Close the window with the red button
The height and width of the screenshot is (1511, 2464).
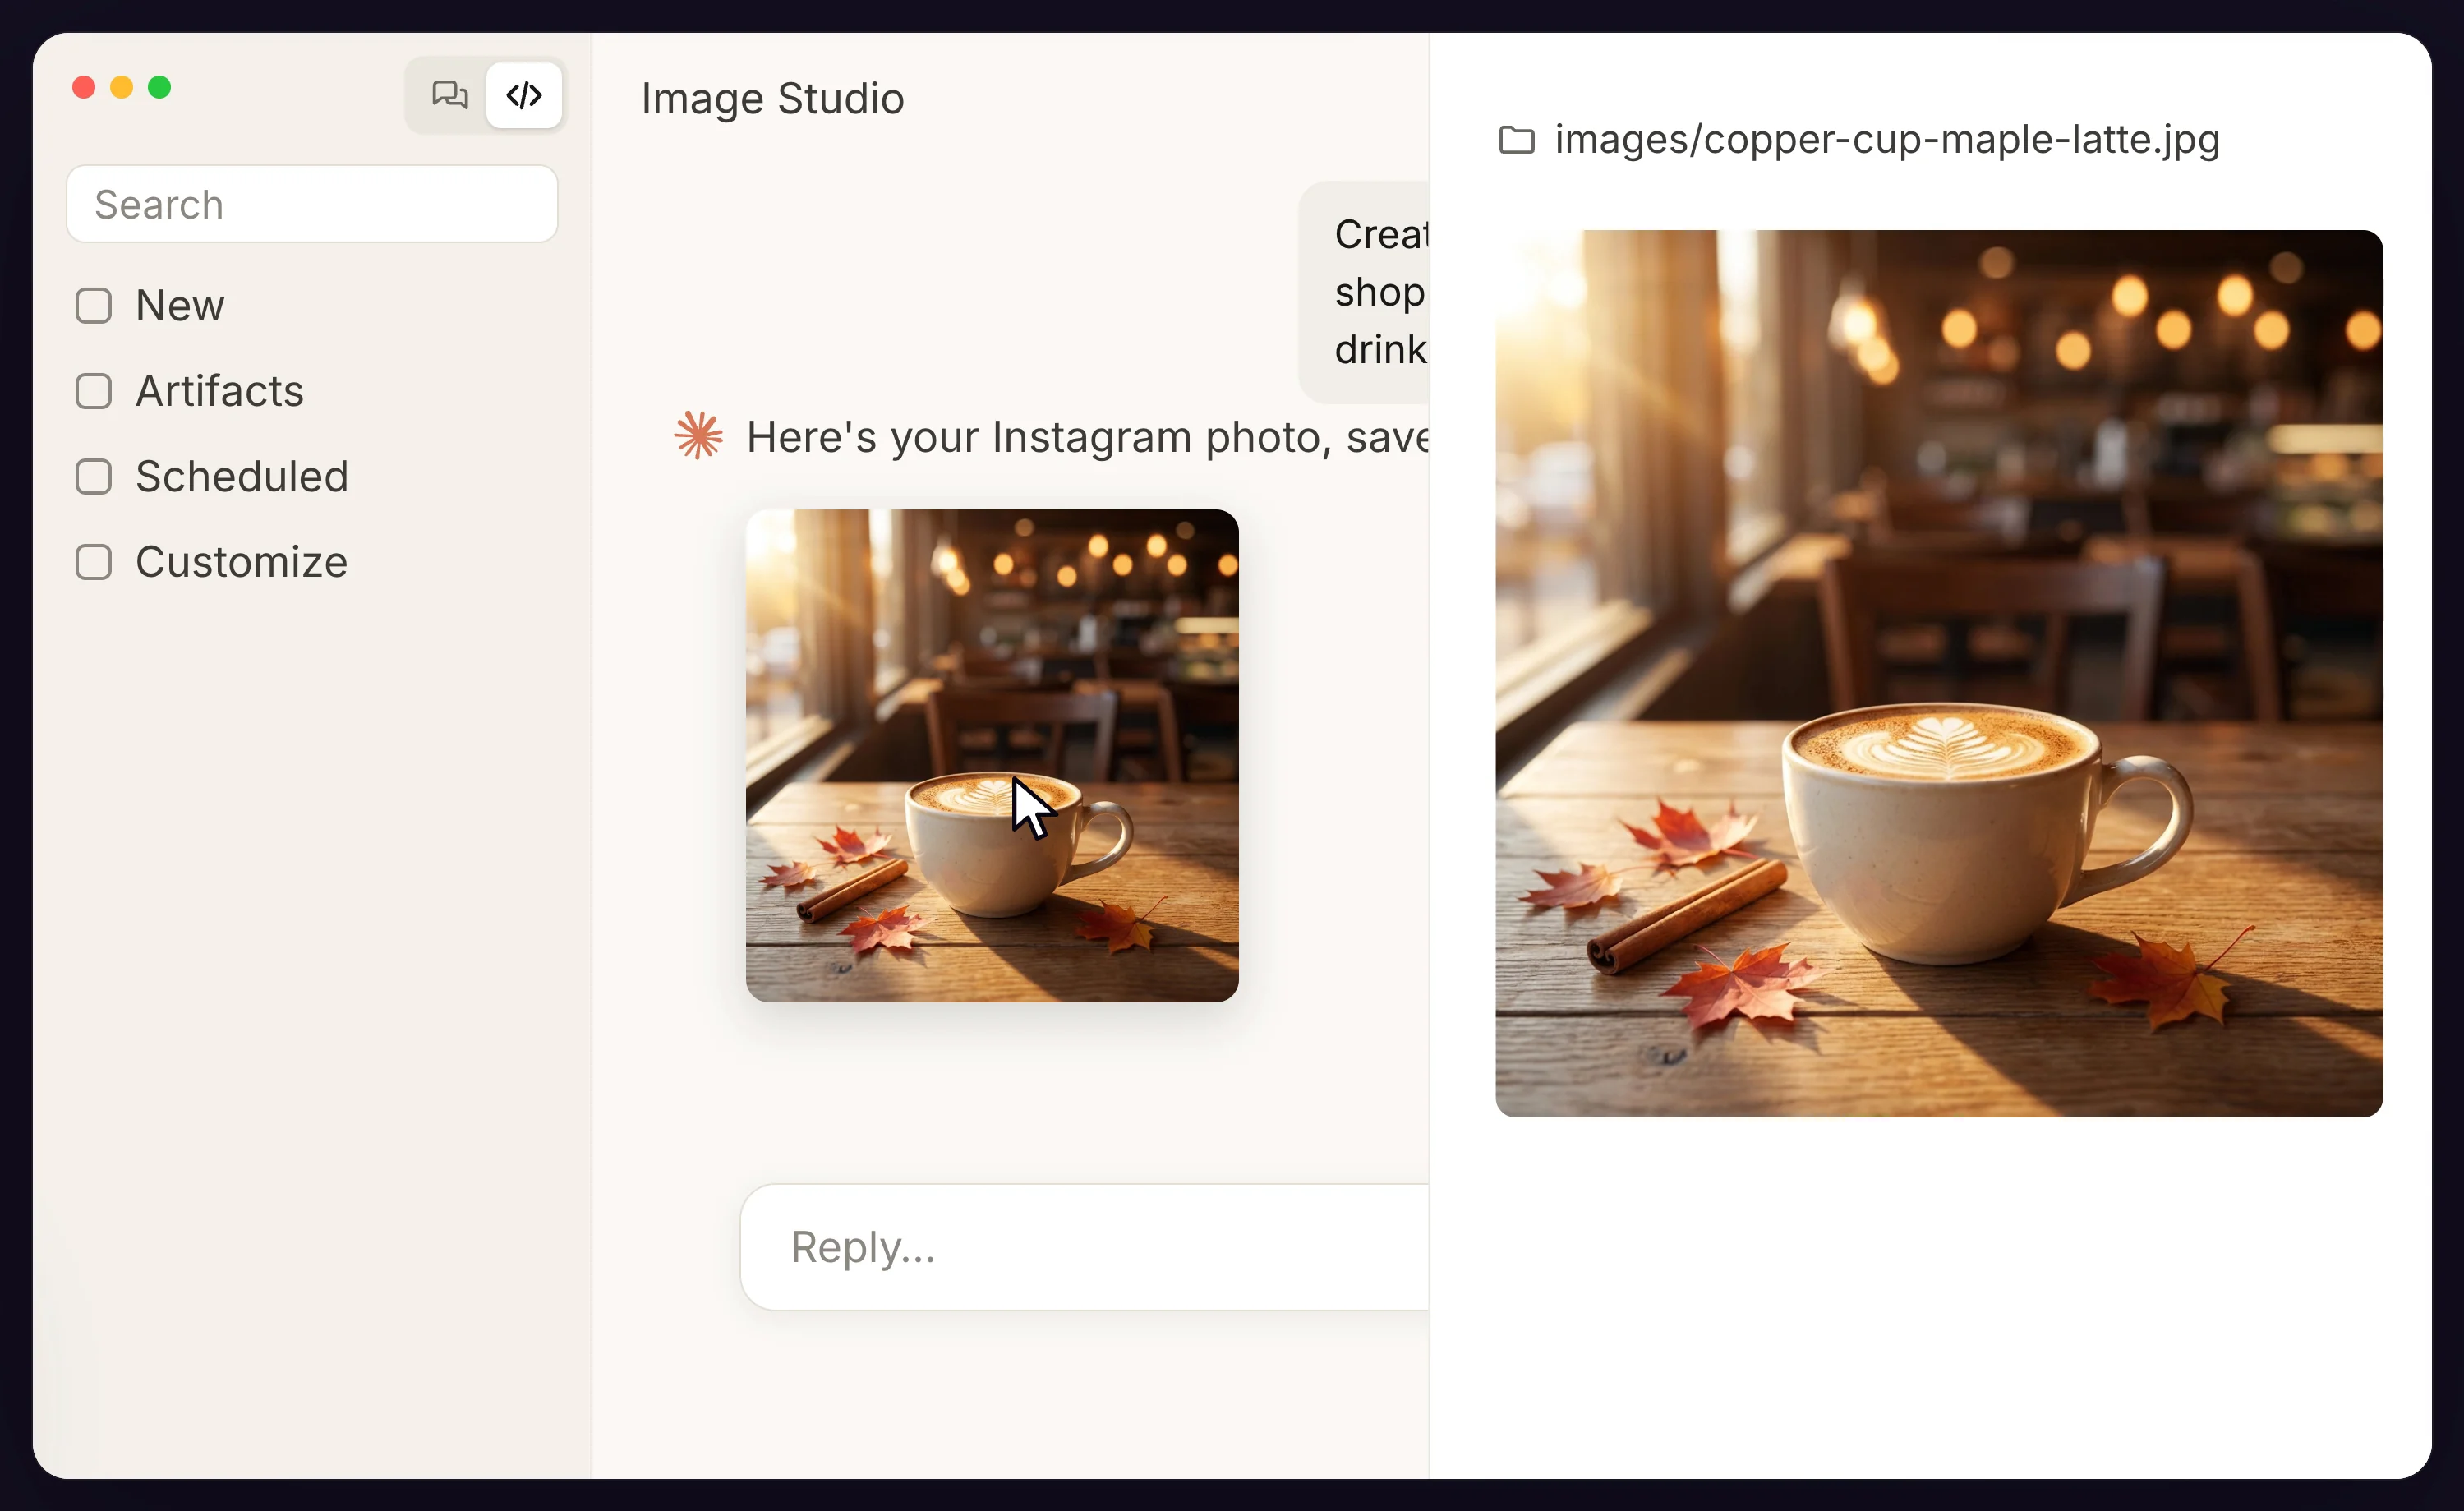click(84, 88)
